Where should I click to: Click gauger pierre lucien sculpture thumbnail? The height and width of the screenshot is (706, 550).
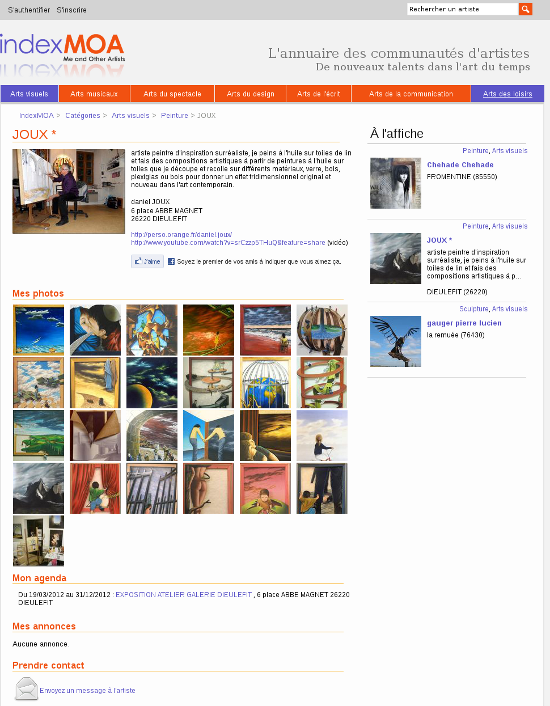395,341
